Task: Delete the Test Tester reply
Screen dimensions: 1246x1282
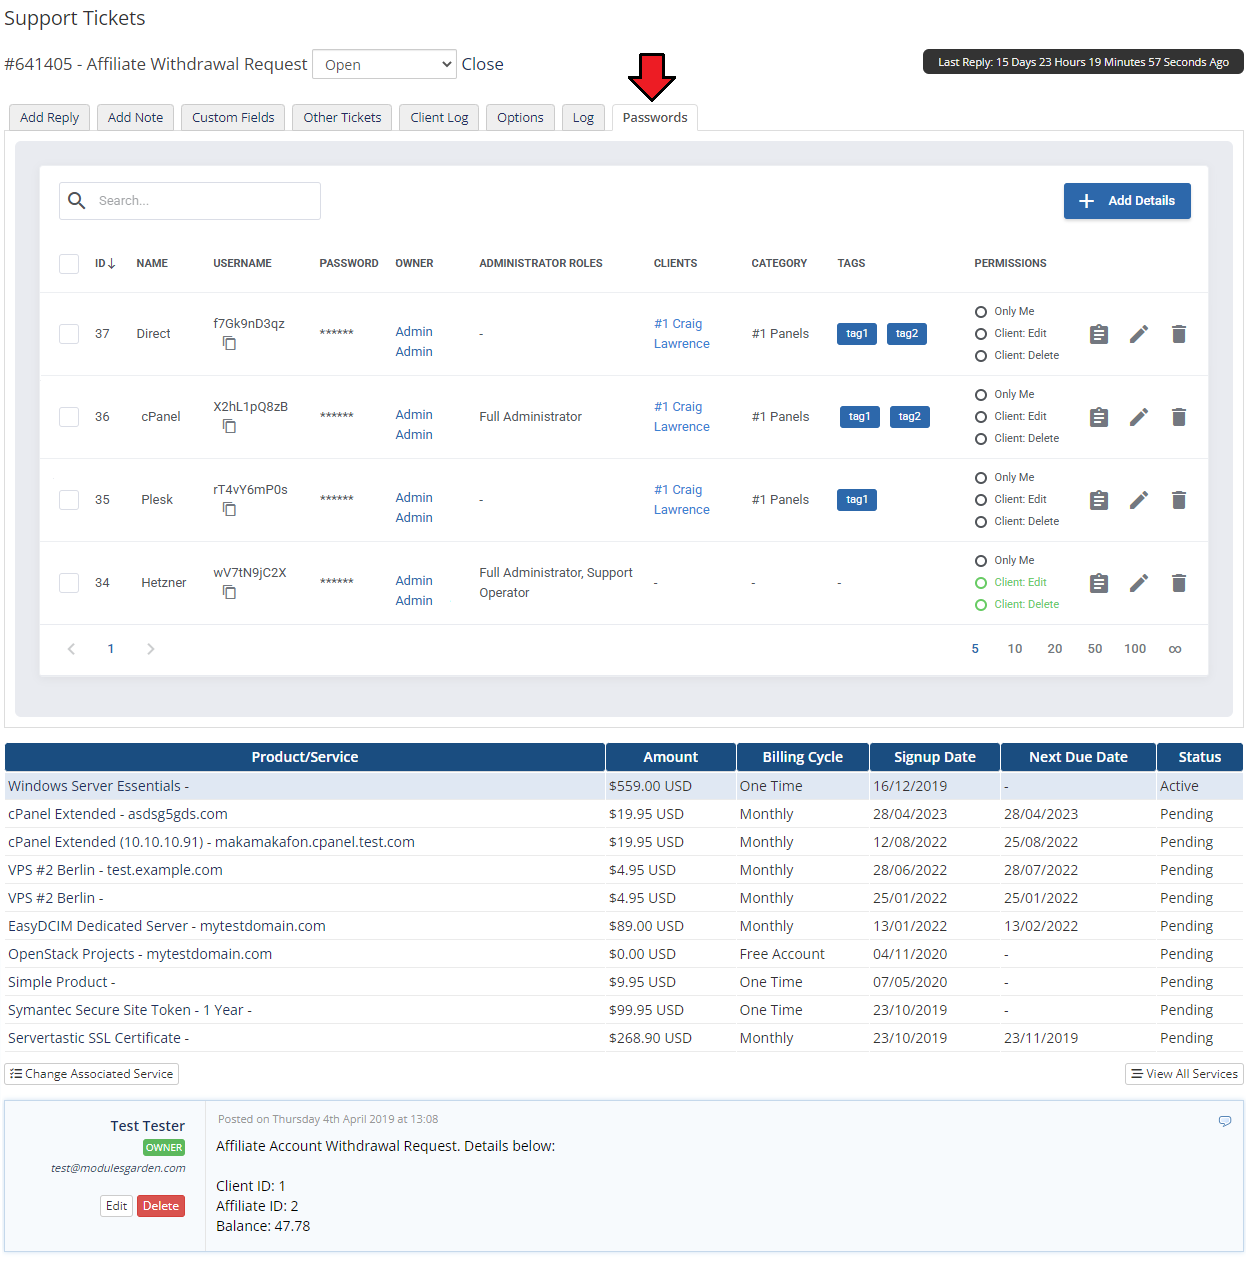Action: click(161, 1206)
